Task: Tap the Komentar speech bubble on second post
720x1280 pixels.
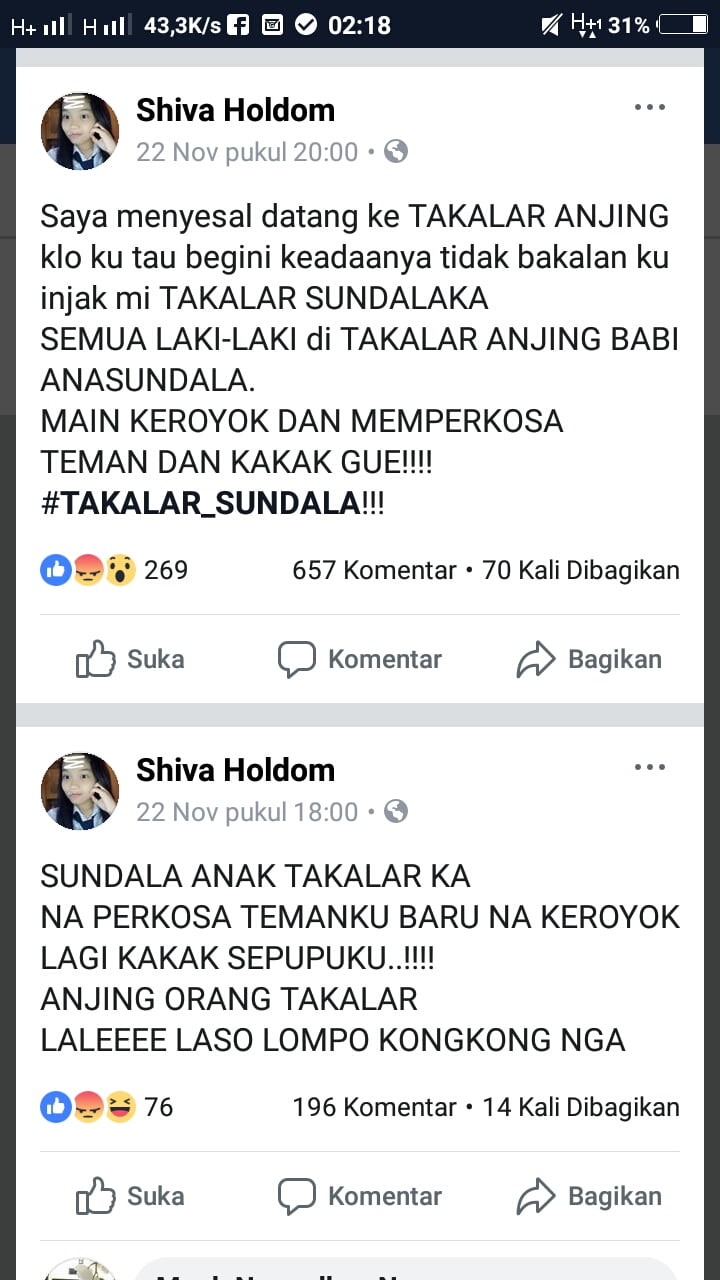Action: click(296, 1196)
